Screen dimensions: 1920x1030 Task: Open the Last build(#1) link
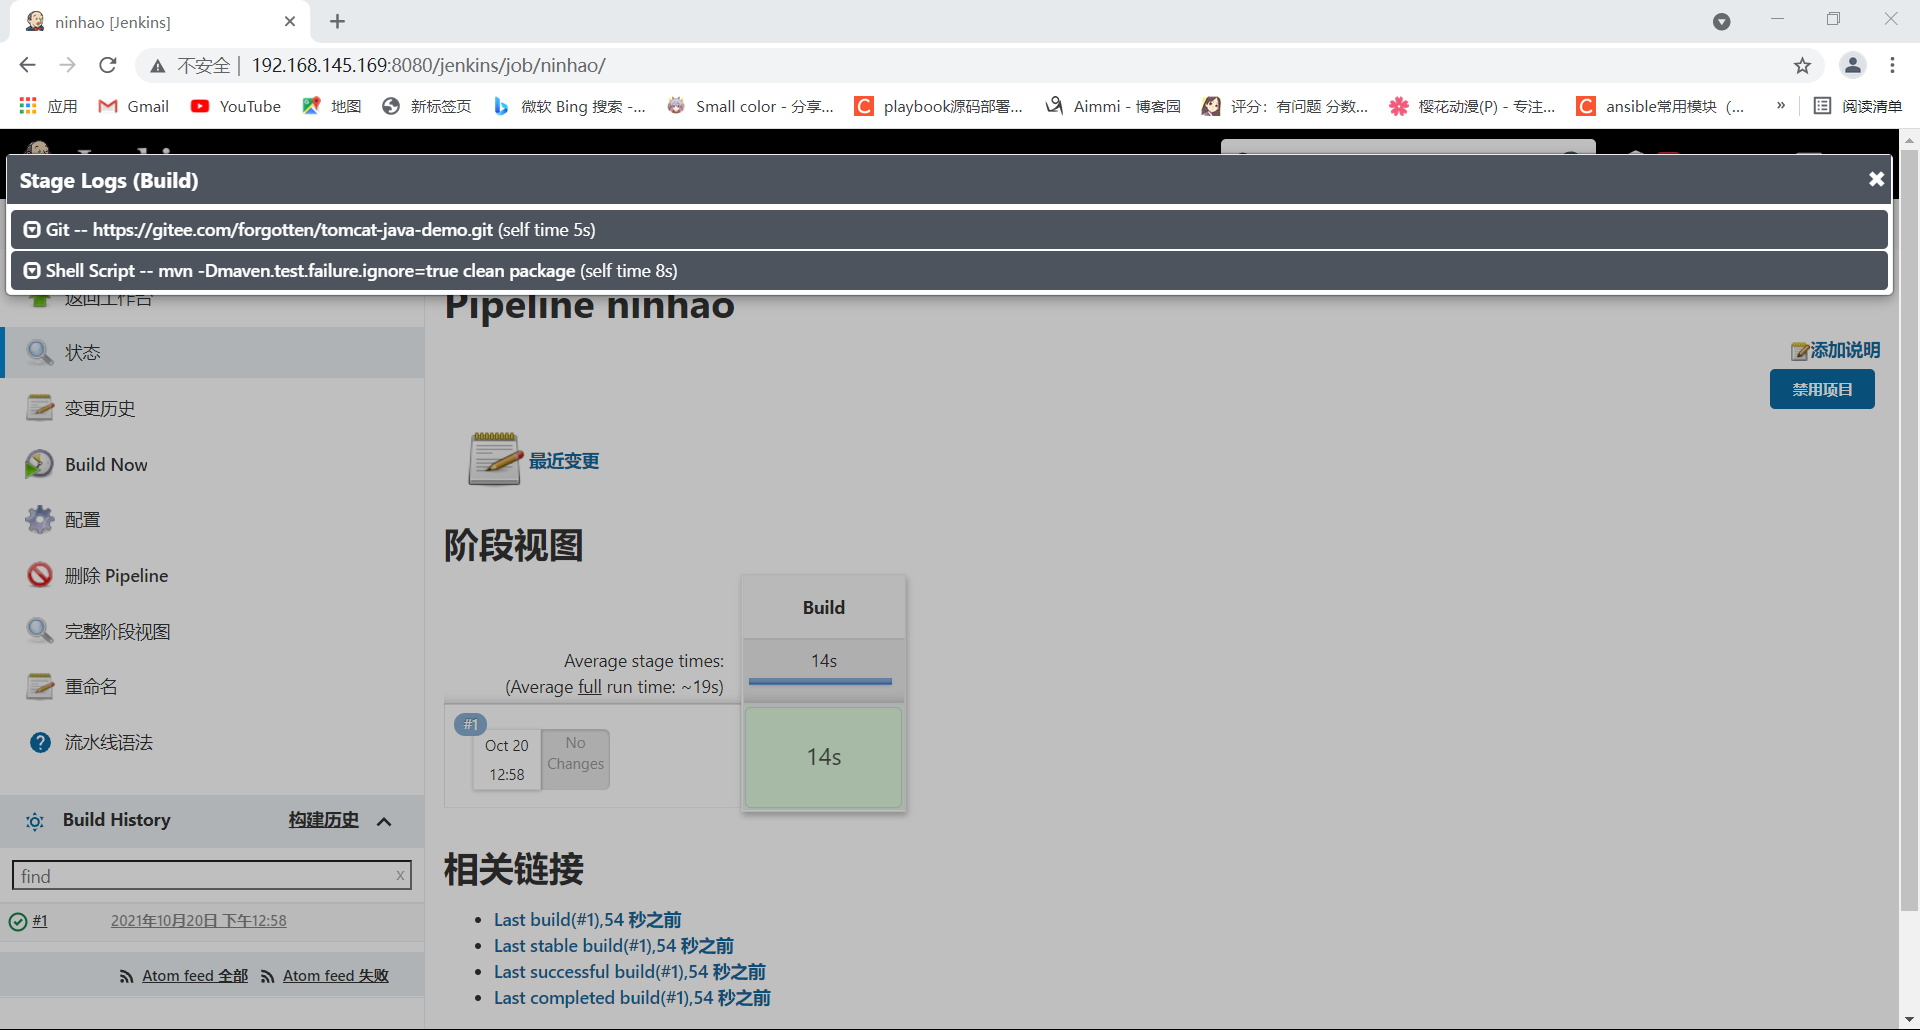(588, 919)
